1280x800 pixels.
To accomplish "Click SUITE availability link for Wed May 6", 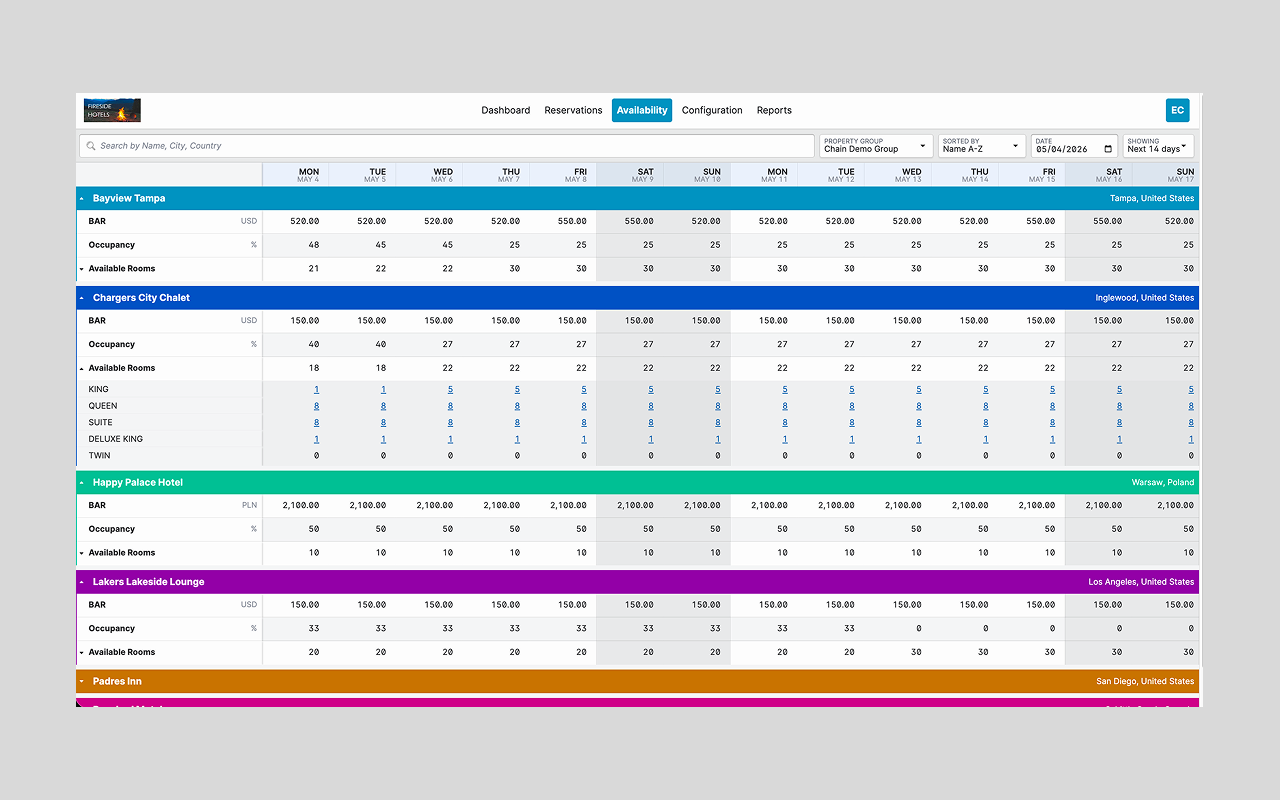I will [x=450, y=423].
